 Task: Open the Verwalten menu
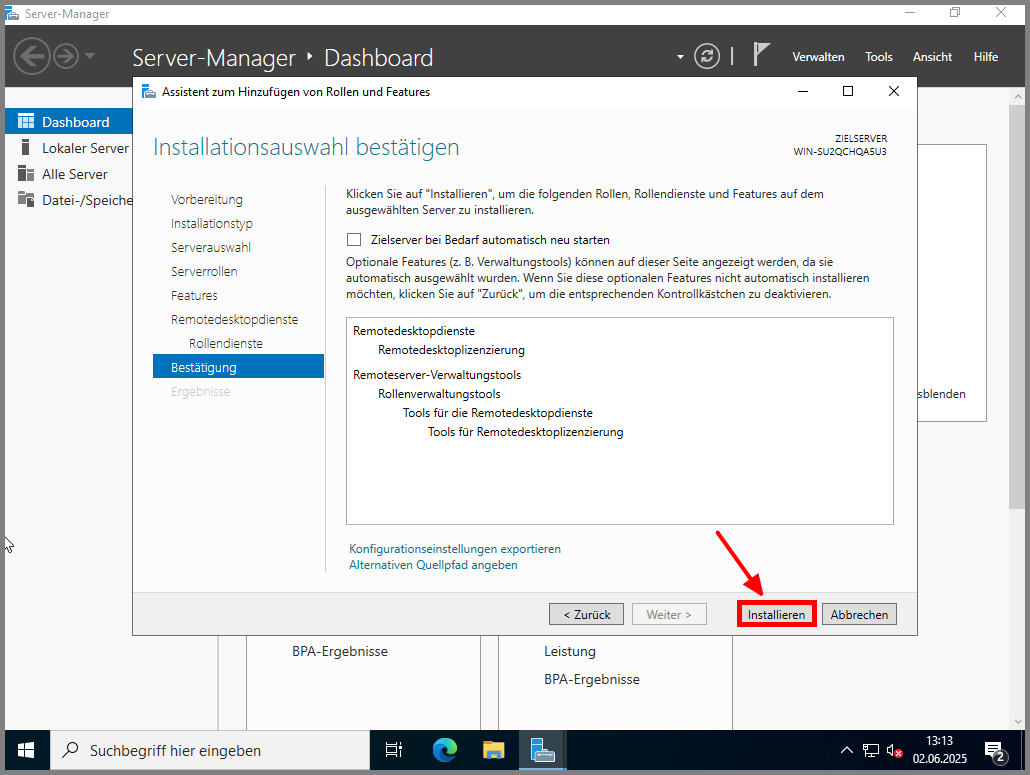point(818,57)
